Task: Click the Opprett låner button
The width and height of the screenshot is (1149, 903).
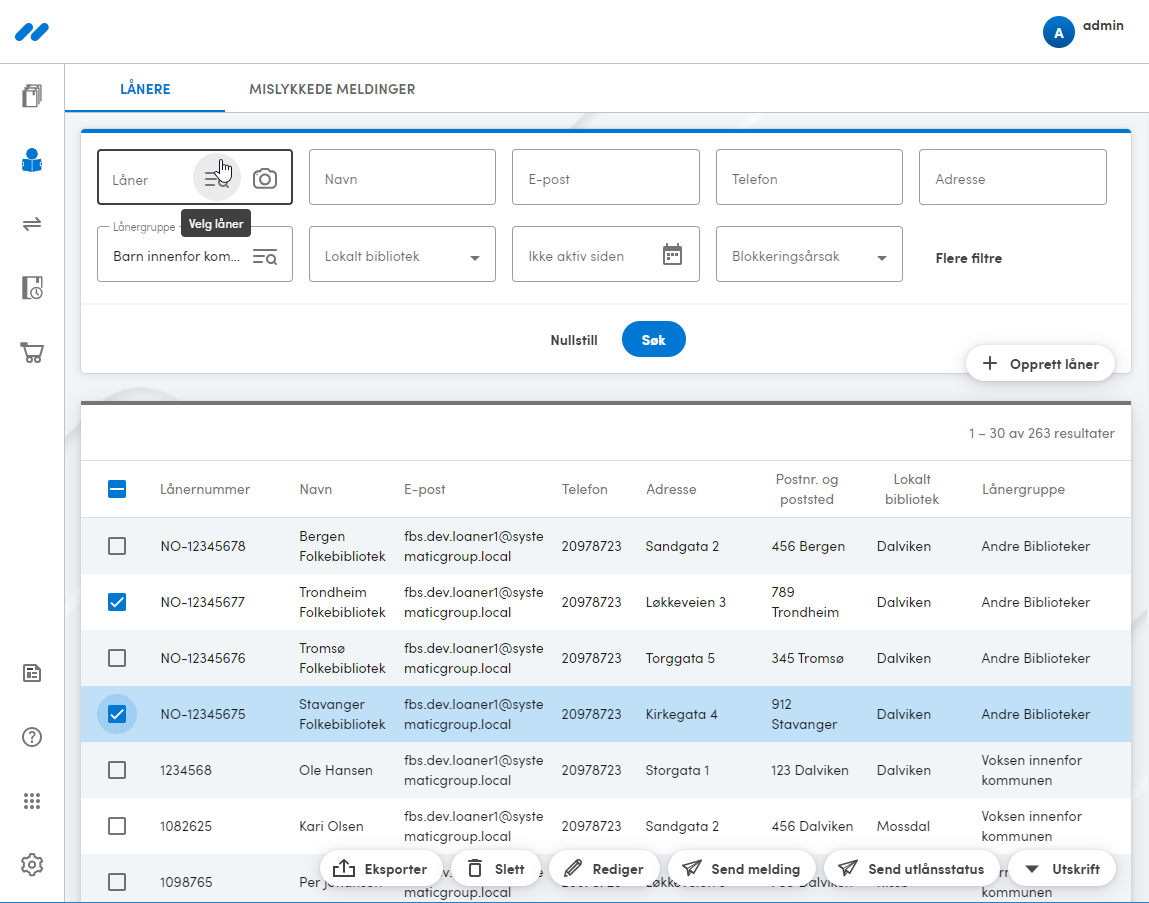Action: click(1041, 364)
